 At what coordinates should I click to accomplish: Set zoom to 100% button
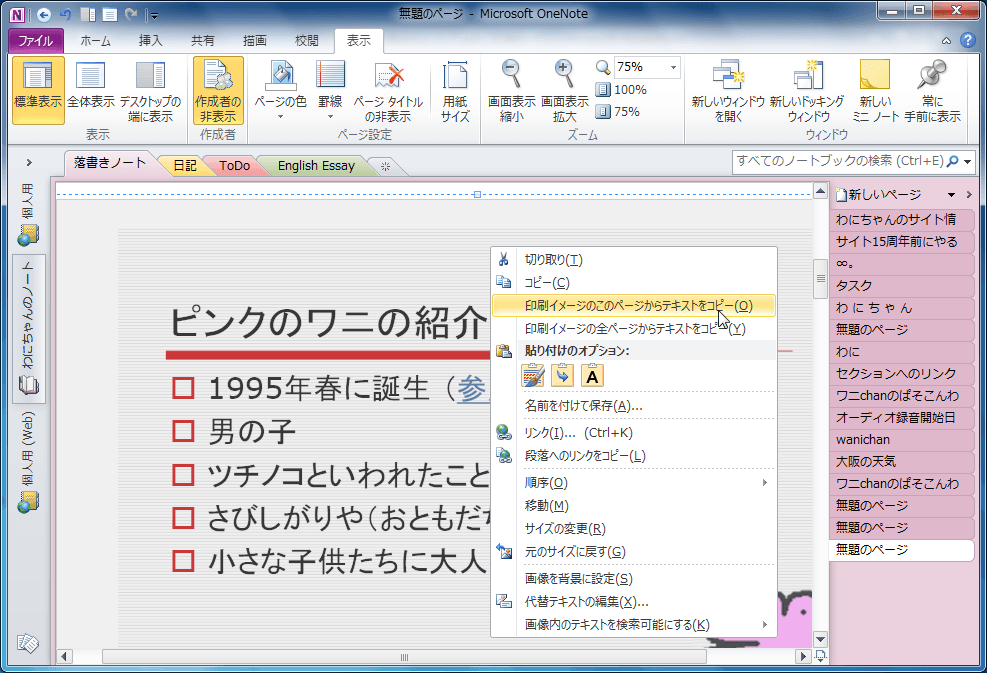[621, 89]
